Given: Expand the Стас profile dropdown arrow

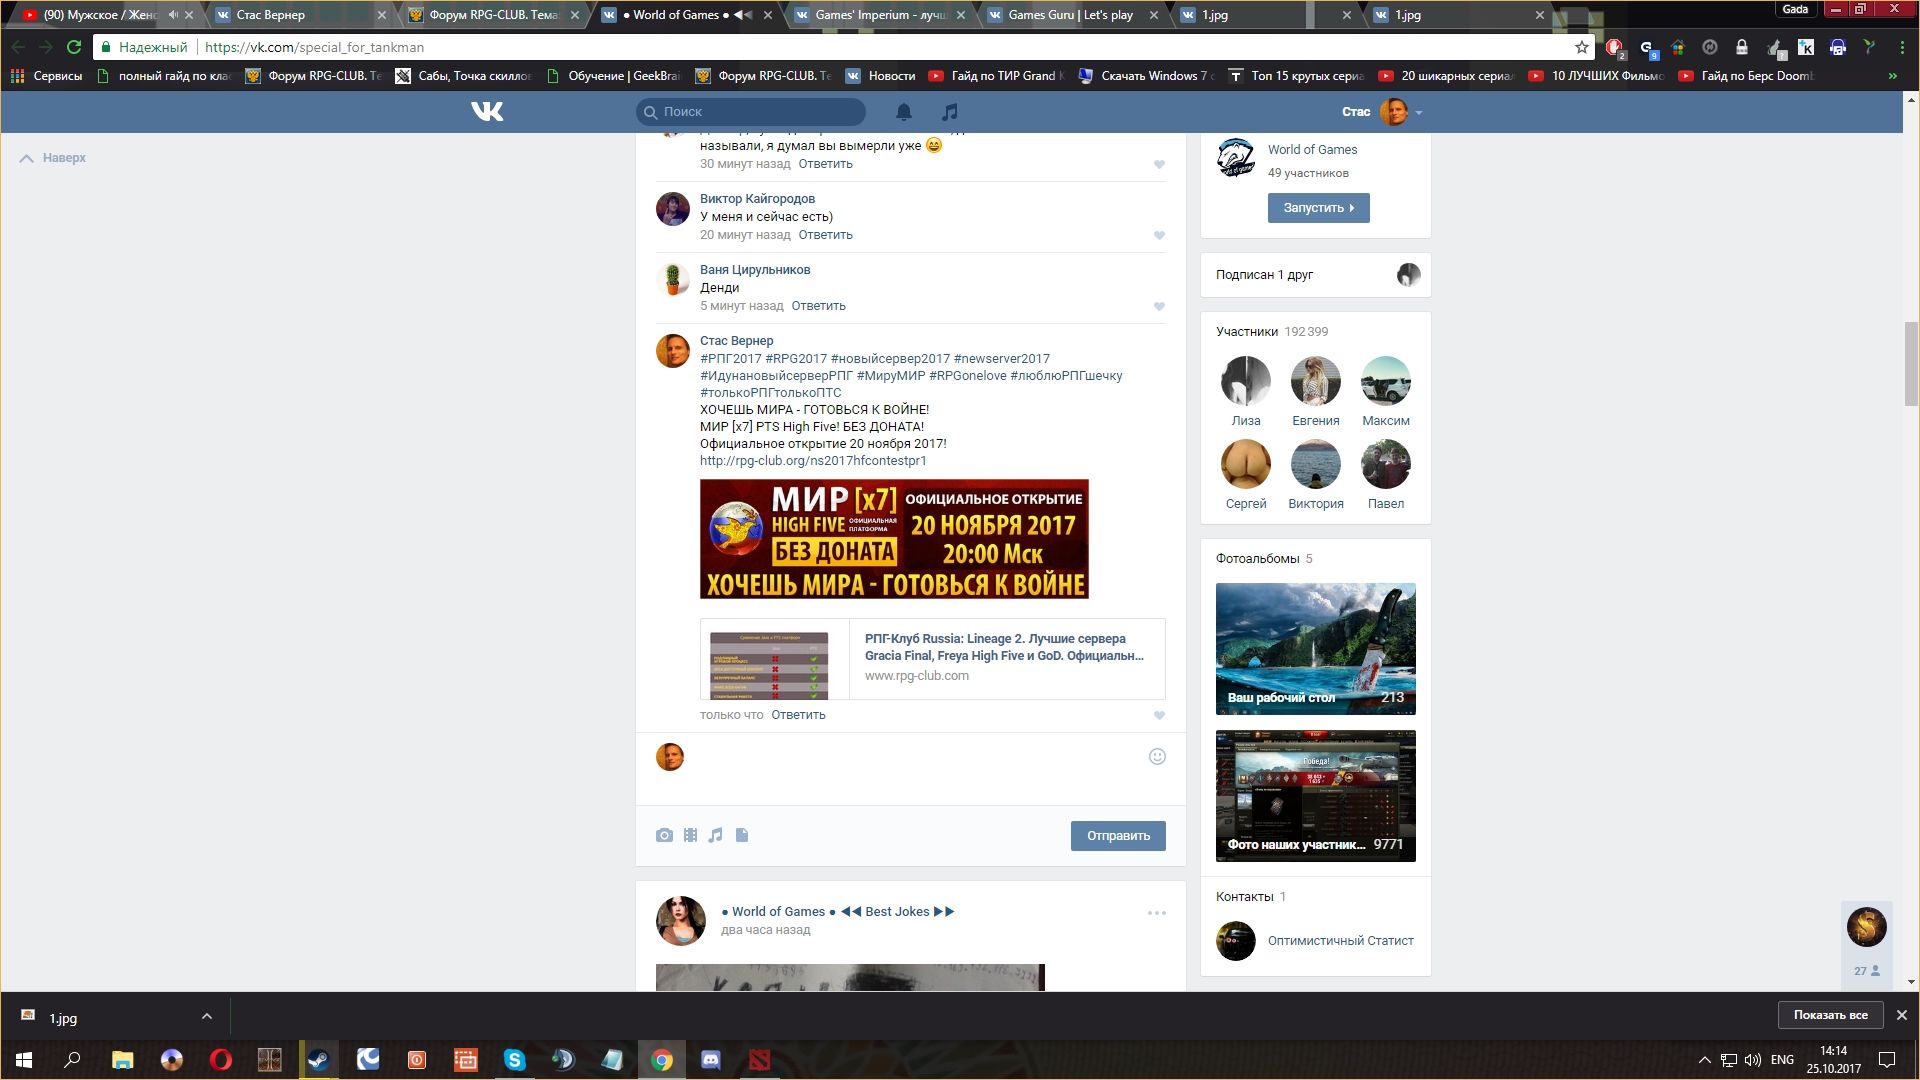Looking at the screenshot, I should [x=1419, y=113].
